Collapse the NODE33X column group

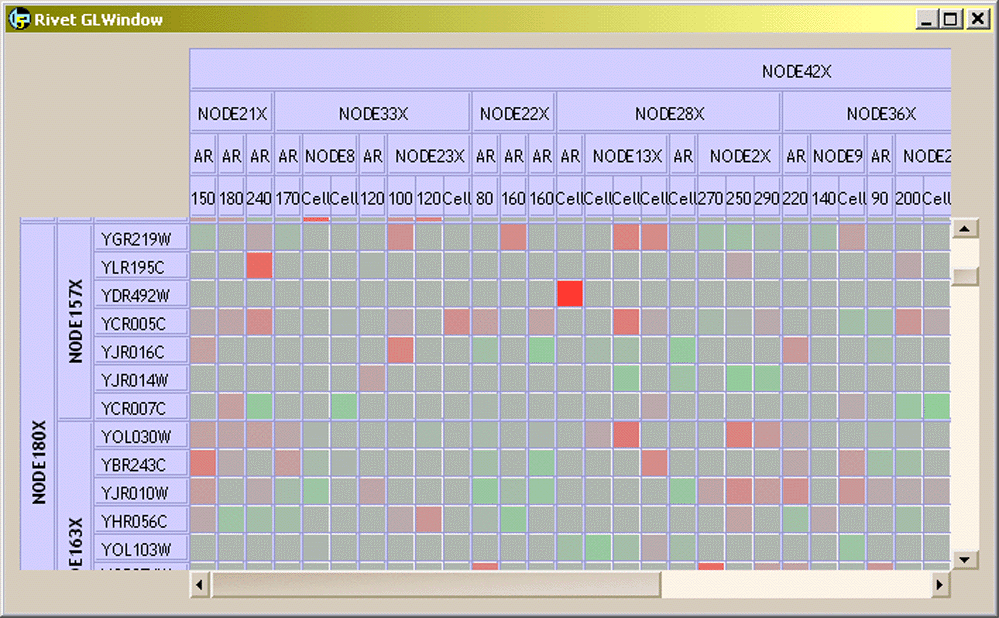(x=372, y=114)
